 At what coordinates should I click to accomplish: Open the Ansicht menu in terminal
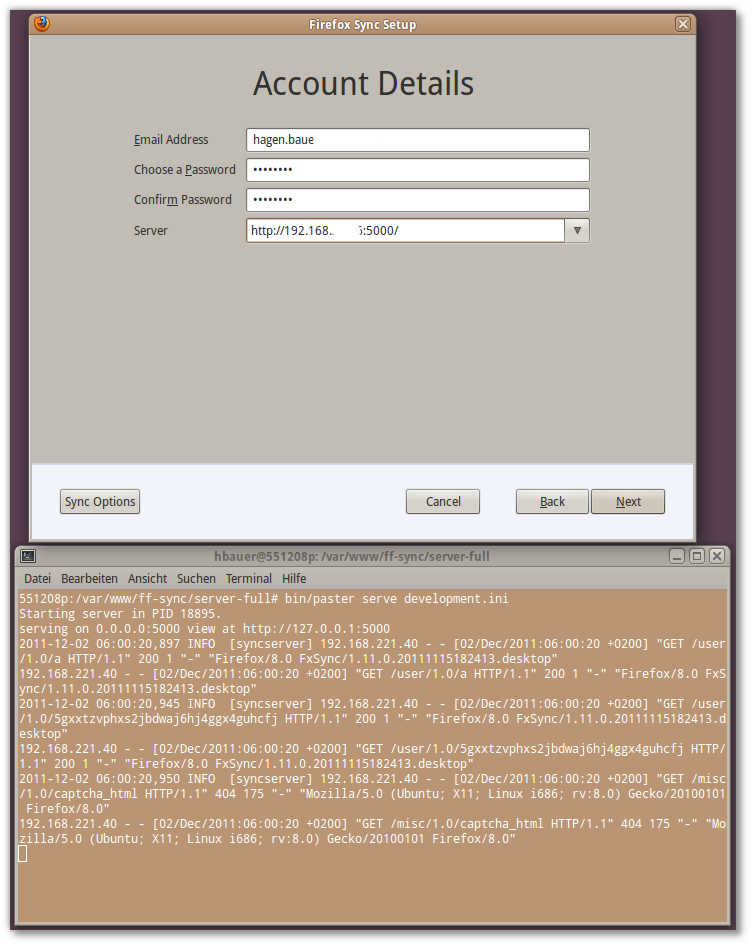click(x=147, y=579)
